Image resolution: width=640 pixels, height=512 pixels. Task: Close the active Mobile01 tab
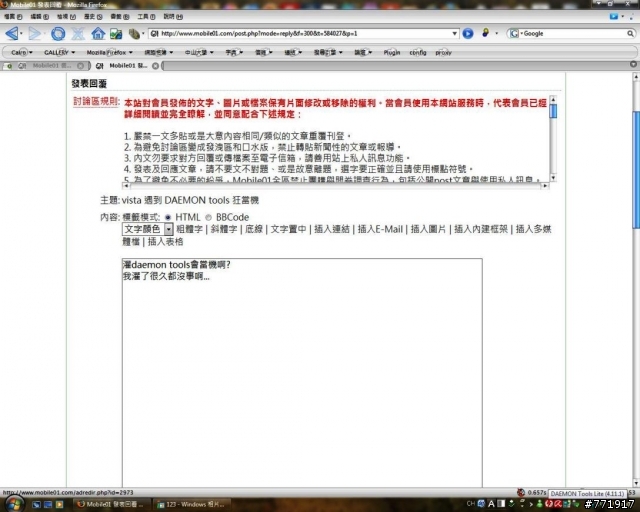(156, 66)
